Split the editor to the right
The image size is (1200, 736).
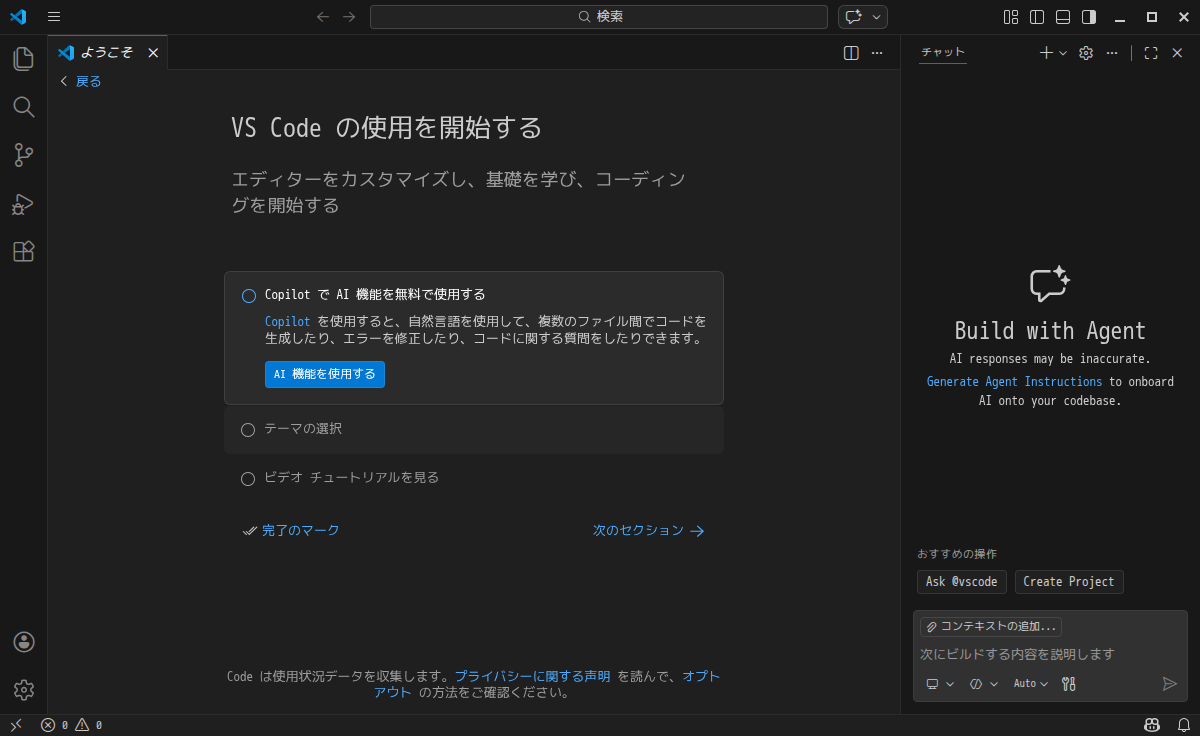(851, 53)
